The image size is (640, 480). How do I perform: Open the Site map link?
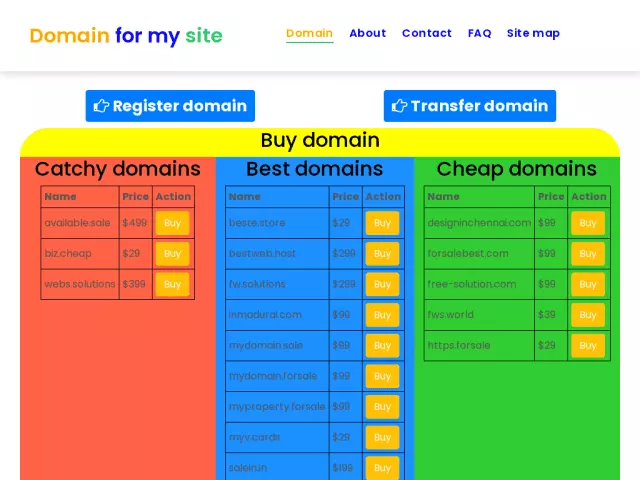coord(533,33)
